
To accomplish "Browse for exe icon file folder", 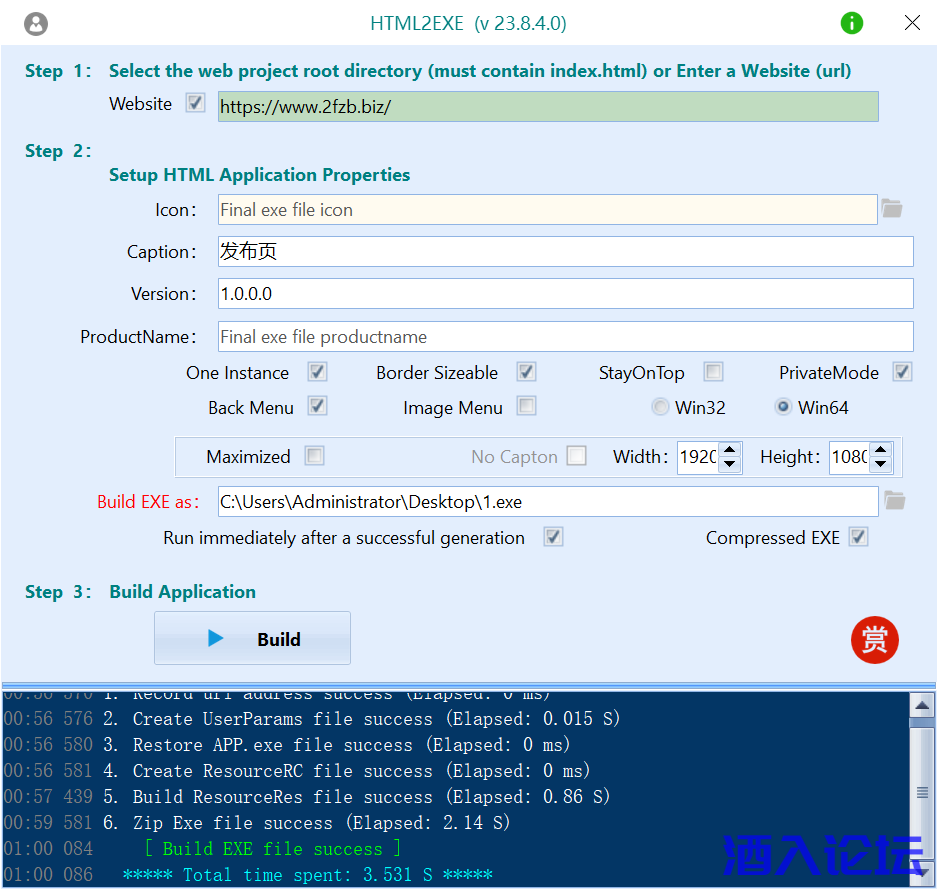I will pyautogui.click(x=892, y=209).
